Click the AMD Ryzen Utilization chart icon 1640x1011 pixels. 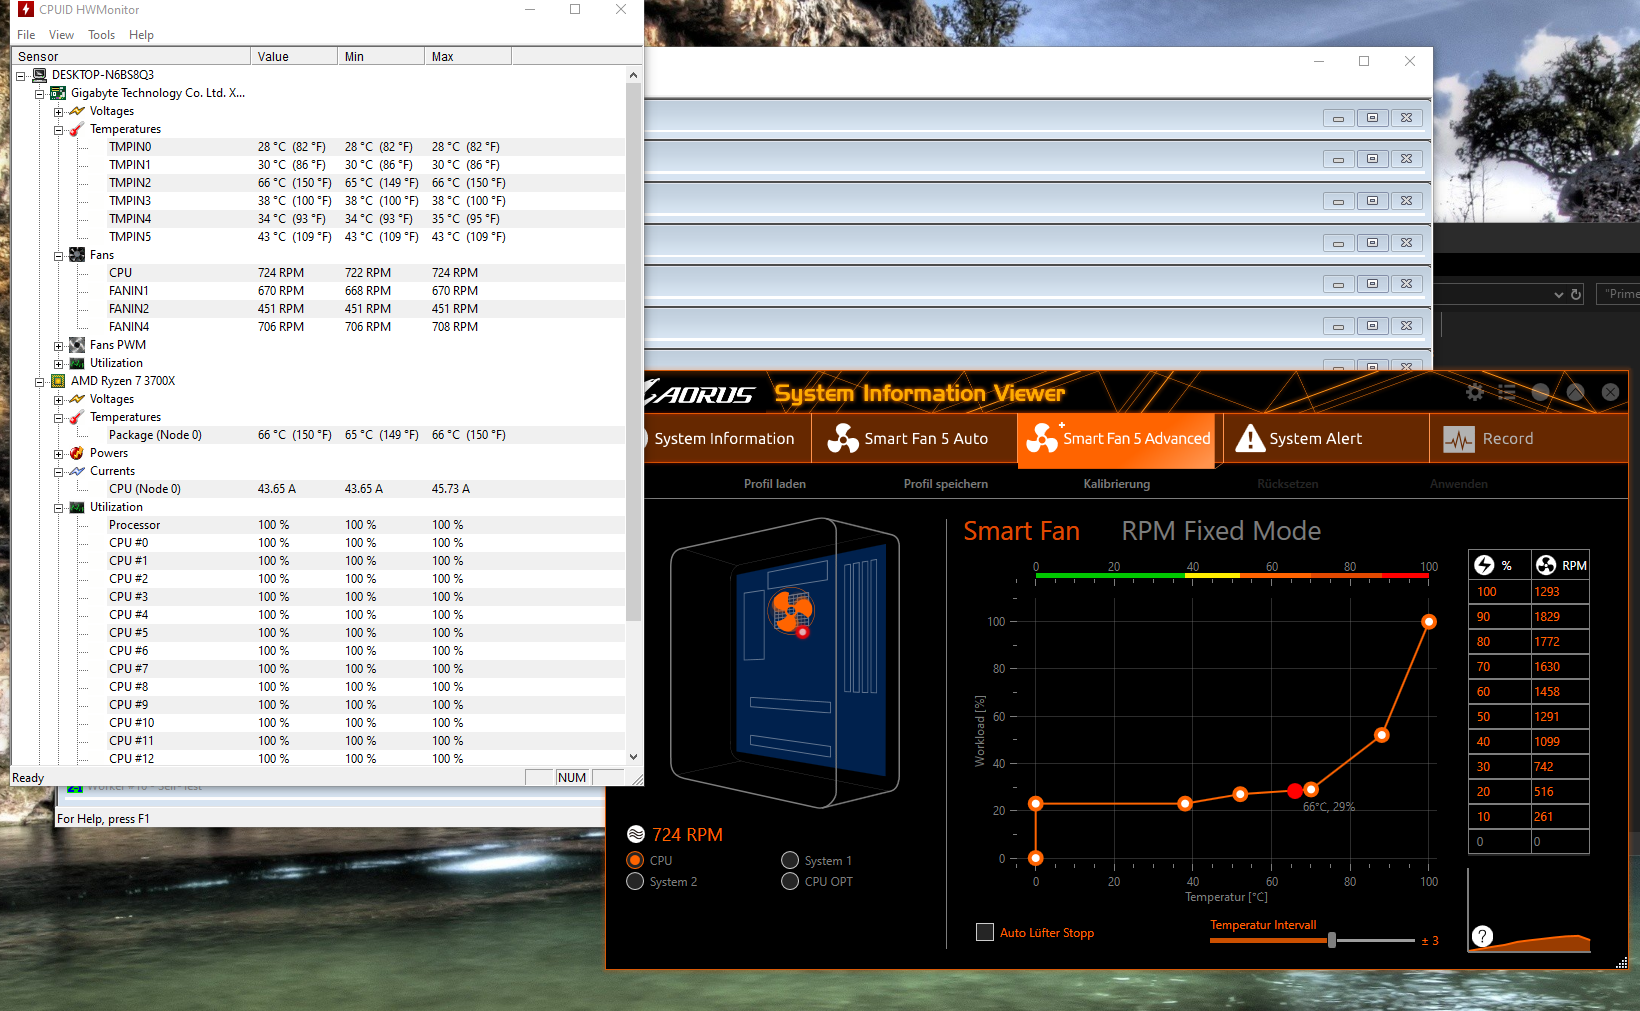77,507
